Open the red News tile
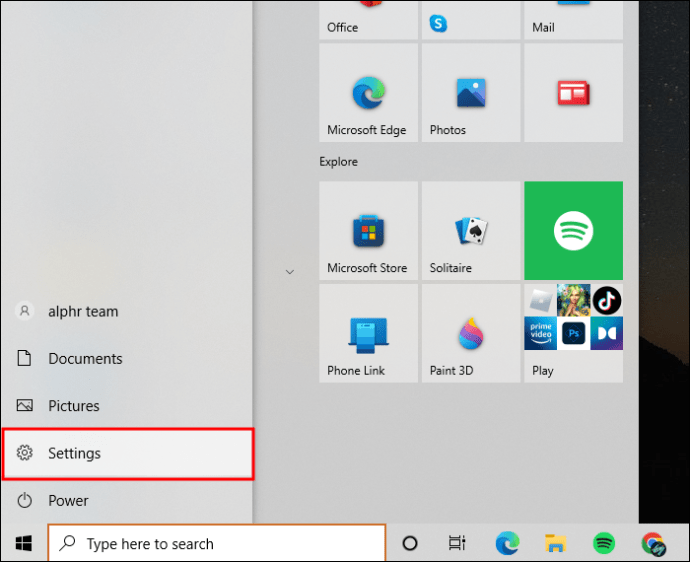This screenshot has height=562, width=690. click(x=573, y=92)
